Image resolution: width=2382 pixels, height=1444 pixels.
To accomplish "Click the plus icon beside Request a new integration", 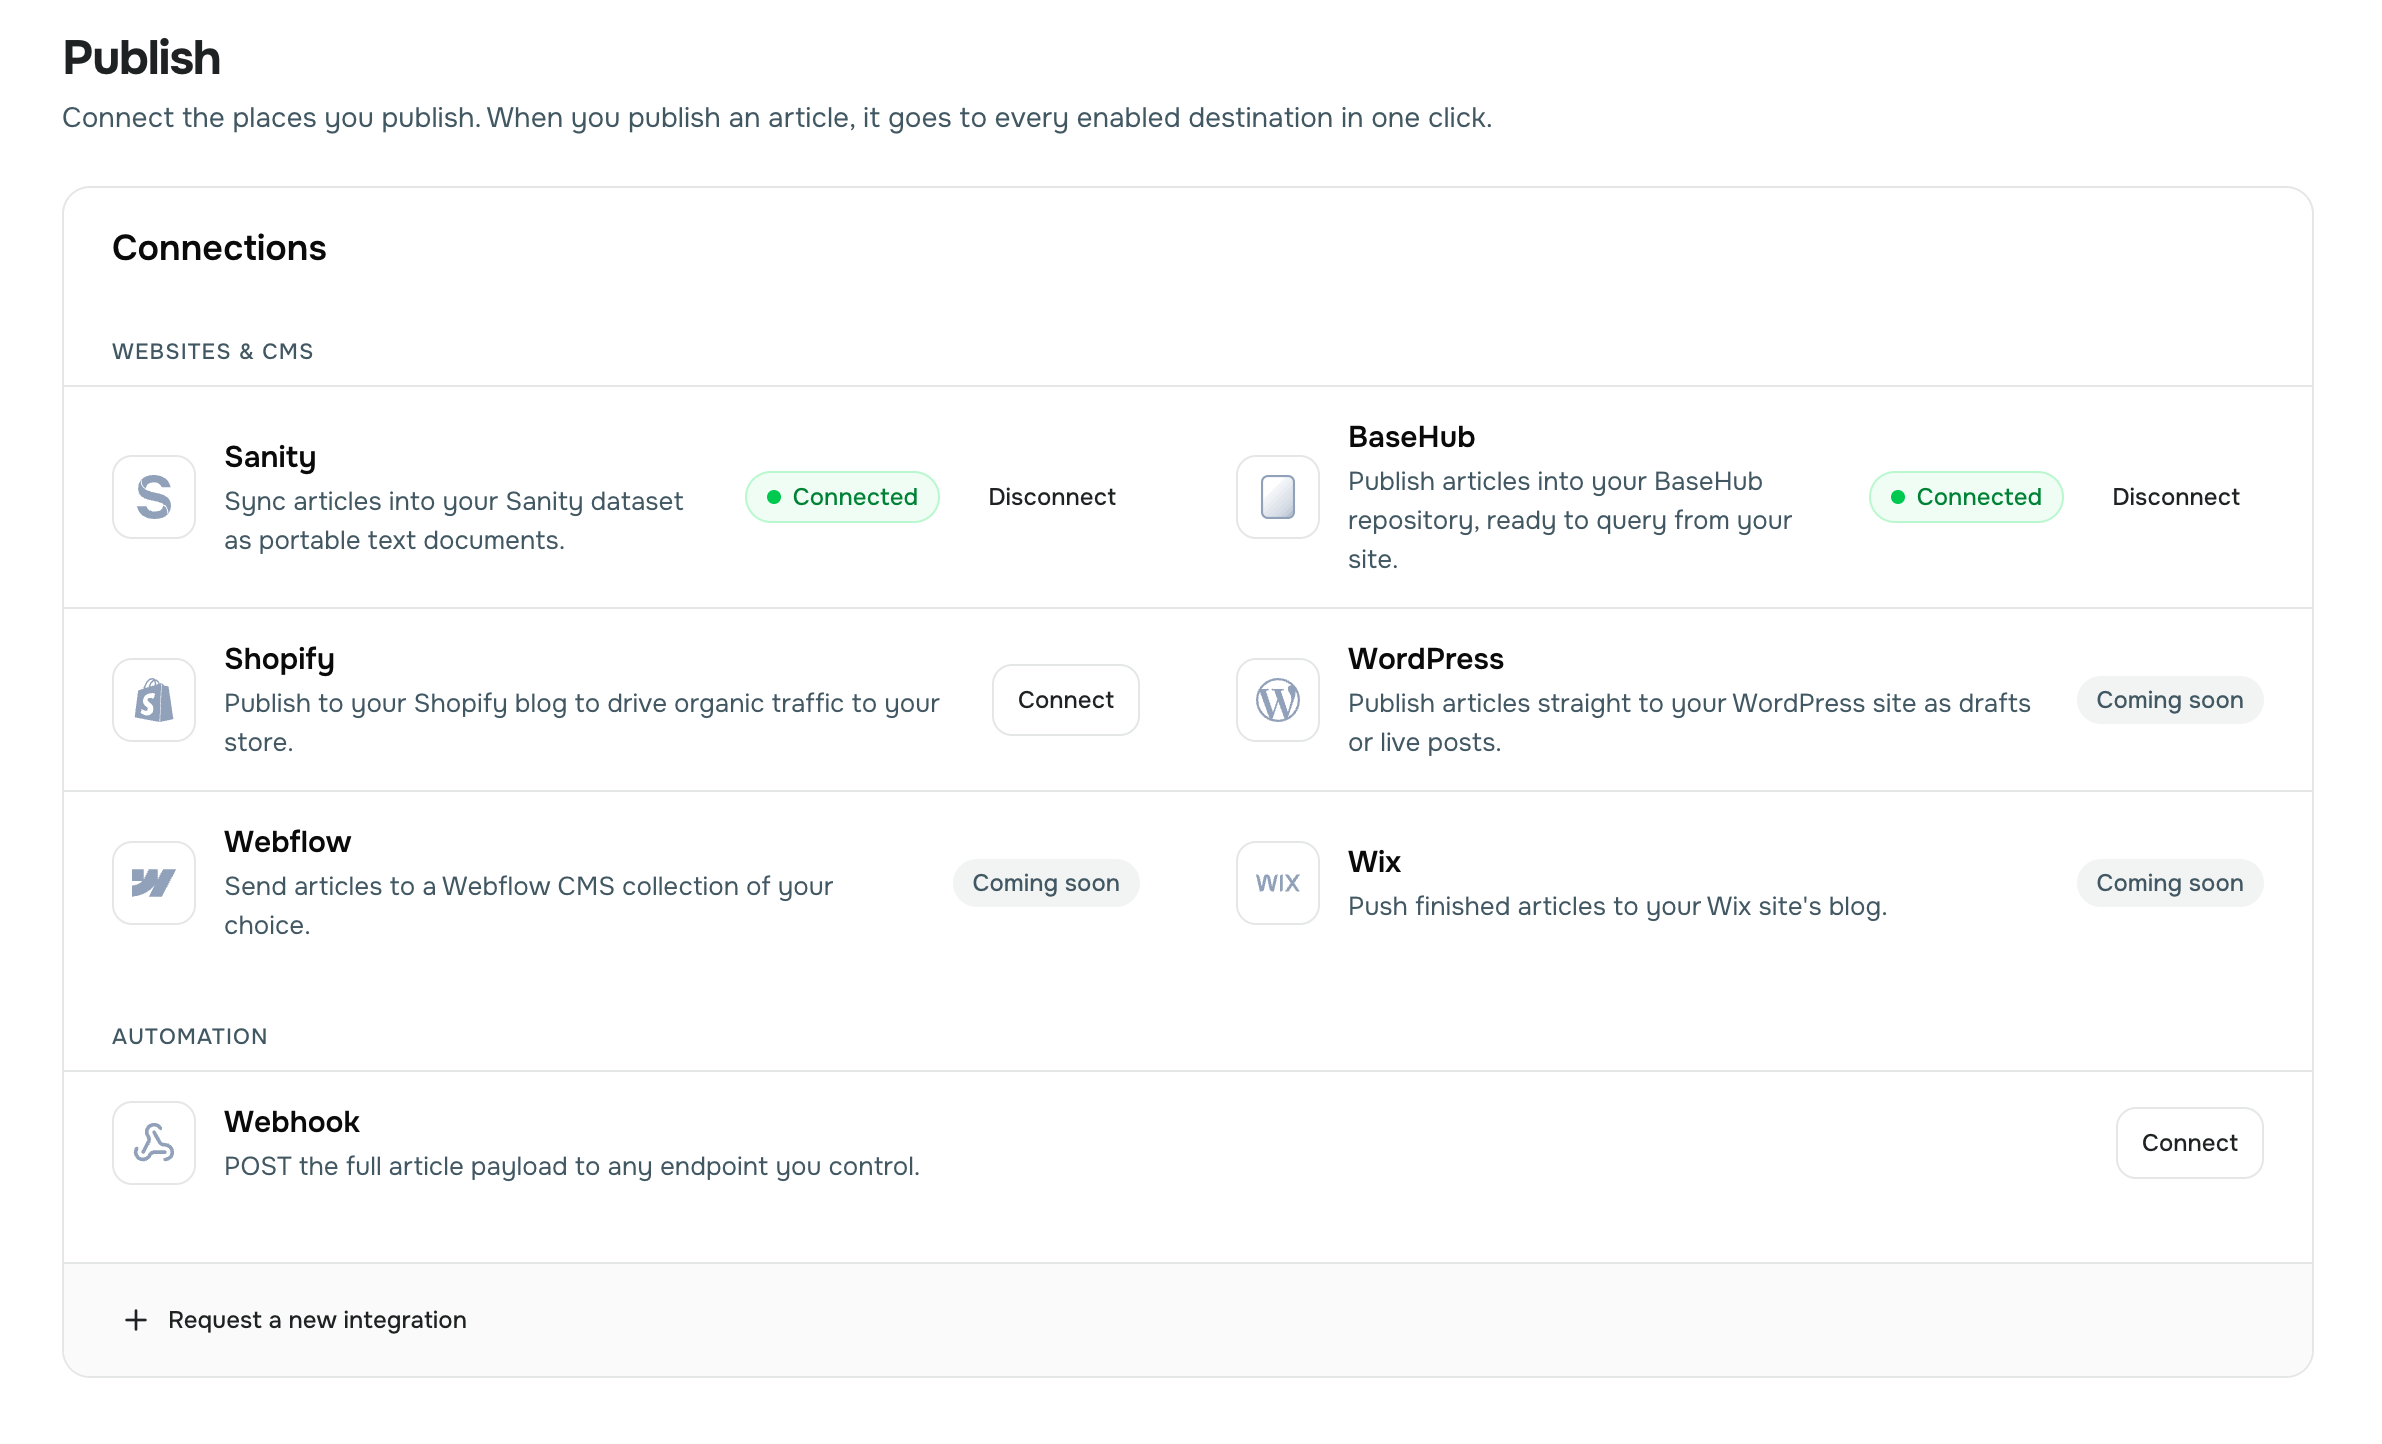I will (136, 1320).
